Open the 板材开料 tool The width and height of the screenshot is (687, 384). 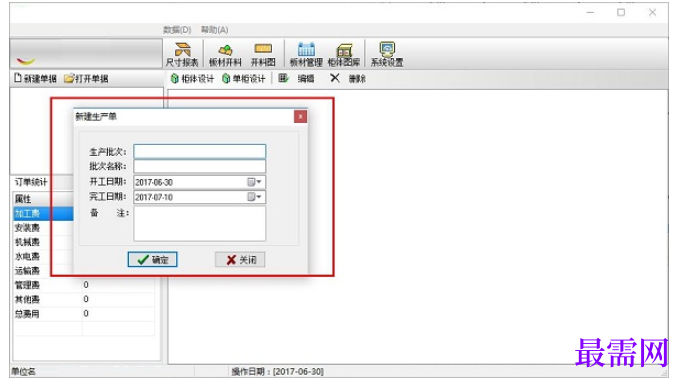(225, 54)
